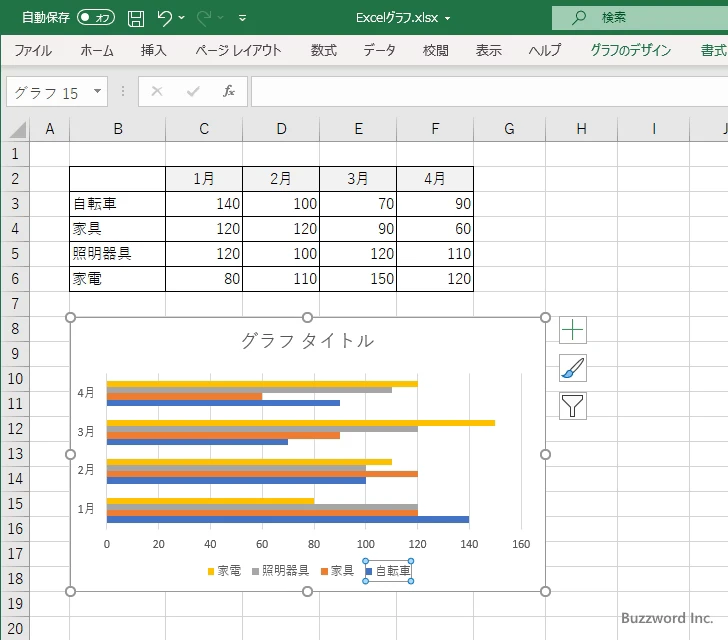Open the ページ レイアウト tab
This screenshot has height=640, width=728.
click(238, 50)
